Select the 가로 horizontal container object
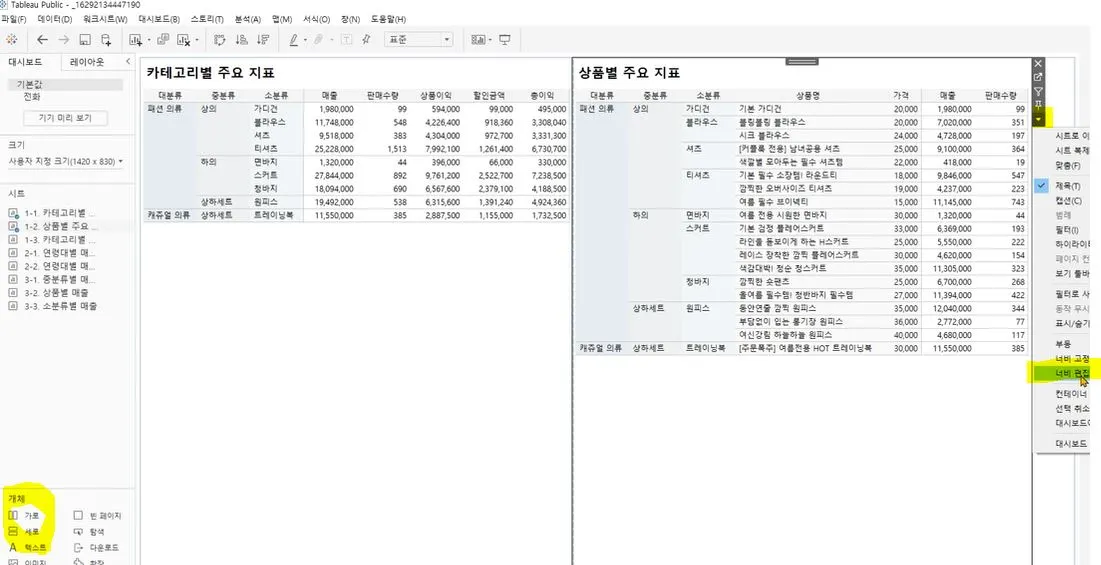The image size is (1101, 565). click(24, 515)
